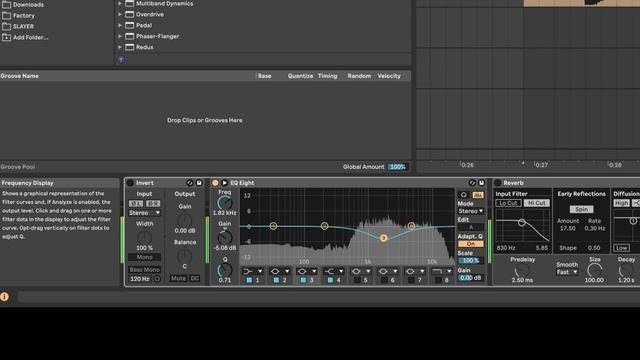640x360 pixels.
Task: Click the EQ Eight filter Gain knob
Action: point(224,237)
